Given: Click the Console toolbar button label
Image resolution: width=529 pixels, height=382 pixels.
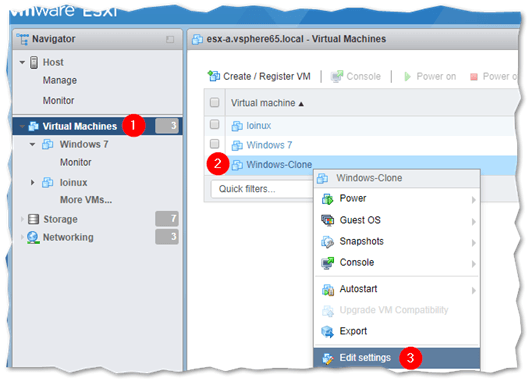Looking at the screenshot, I should [363, 77].
